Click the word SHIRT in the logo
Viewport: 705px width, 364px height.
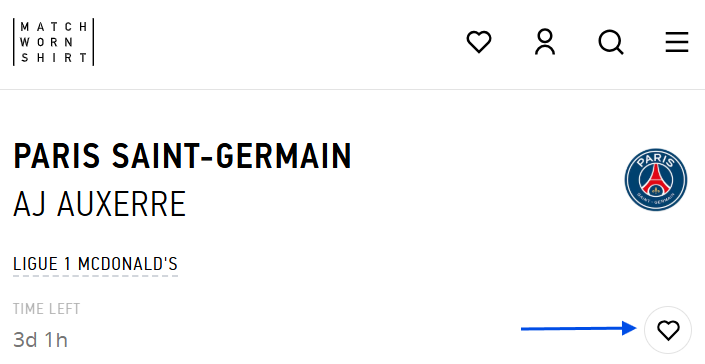[x=54, y=58]
